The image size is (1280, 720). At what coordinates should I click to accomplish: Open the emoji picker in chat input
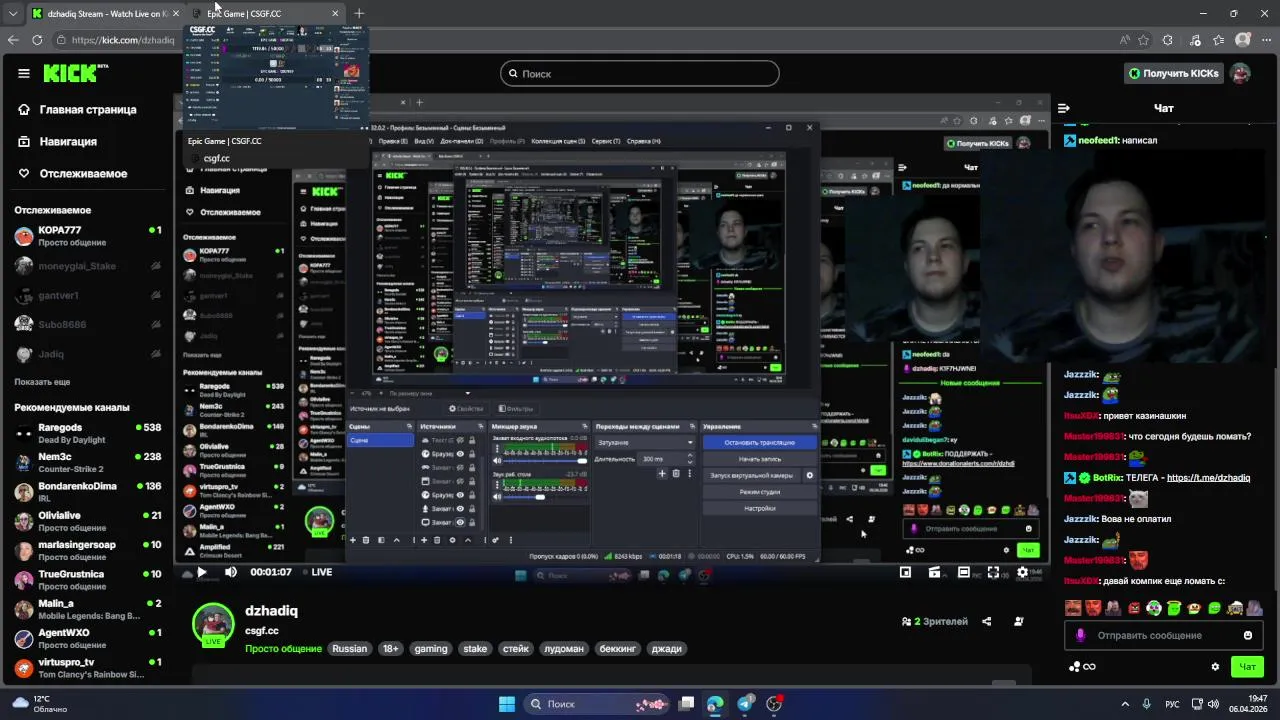pyautogui.click(x=1248, y=635)
